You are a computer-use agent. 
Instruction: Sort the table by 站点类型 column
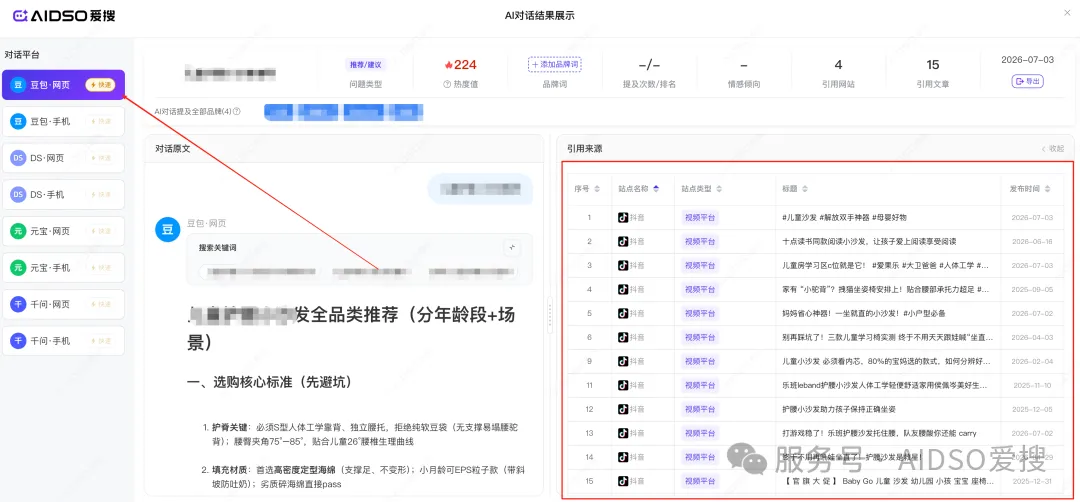pyautogui.click(x=719, y=189)
